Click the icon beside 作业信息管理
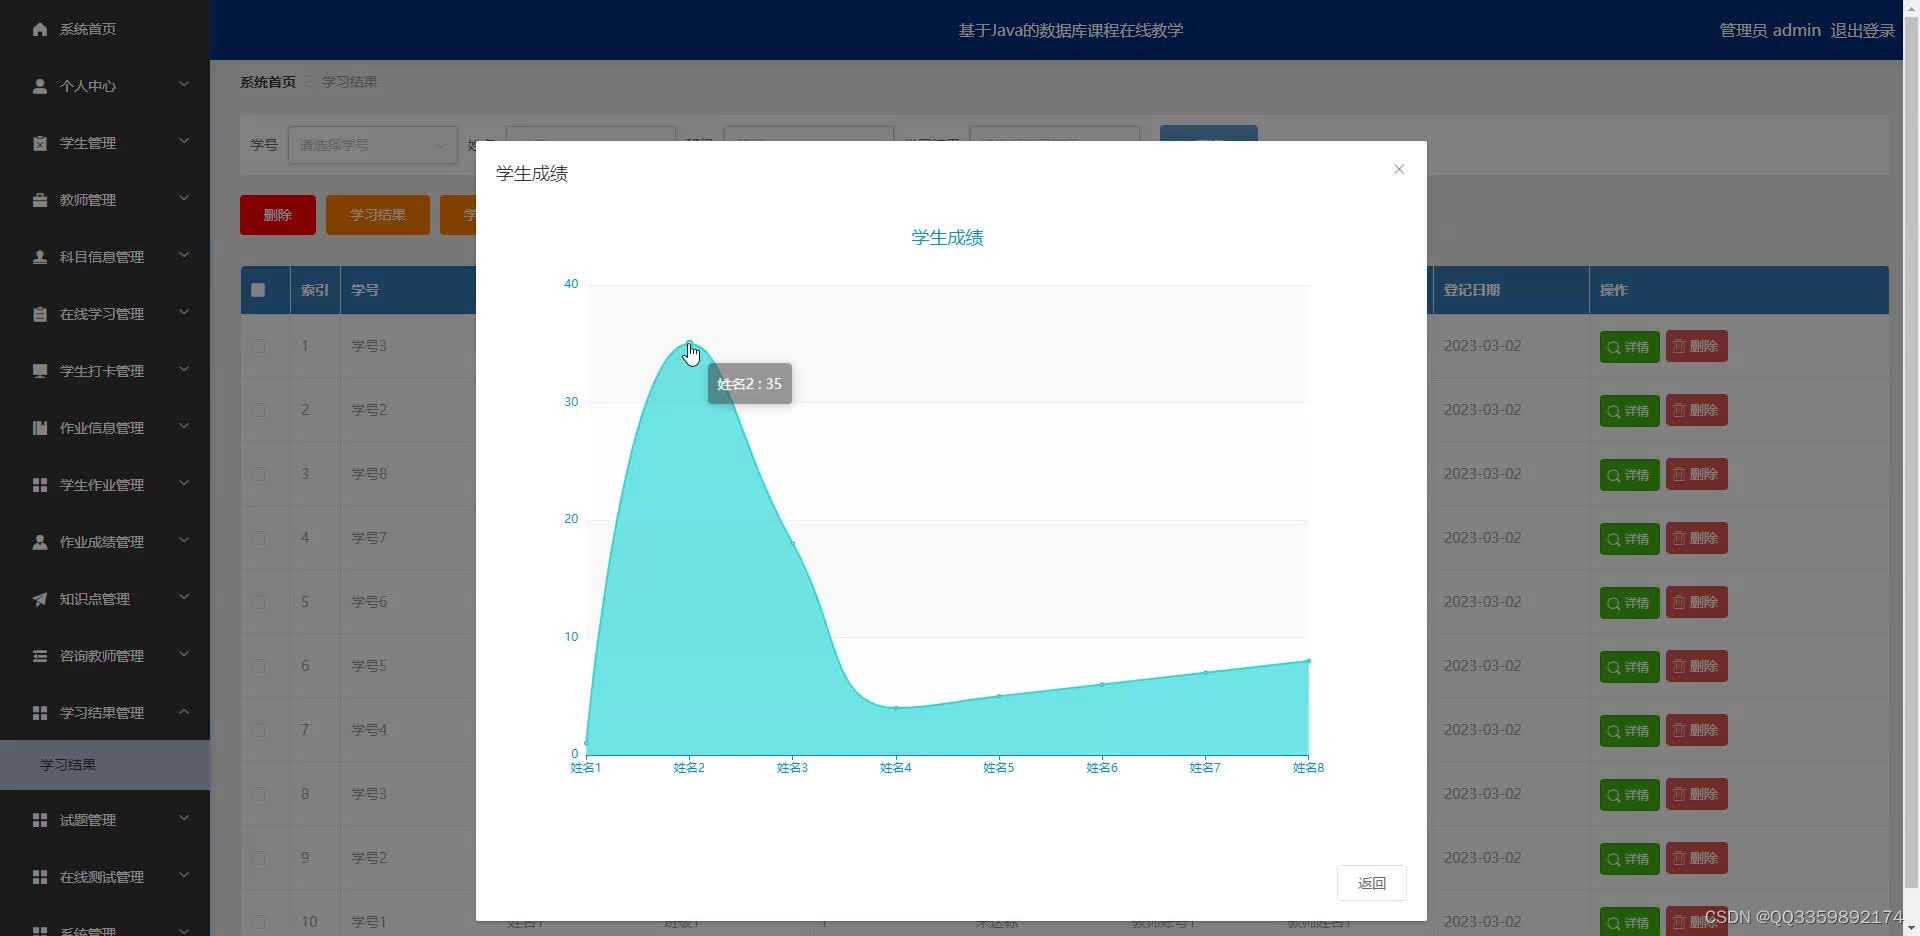Image resolution: width=1920 pixels, height=936 pixels. point(40,428)
